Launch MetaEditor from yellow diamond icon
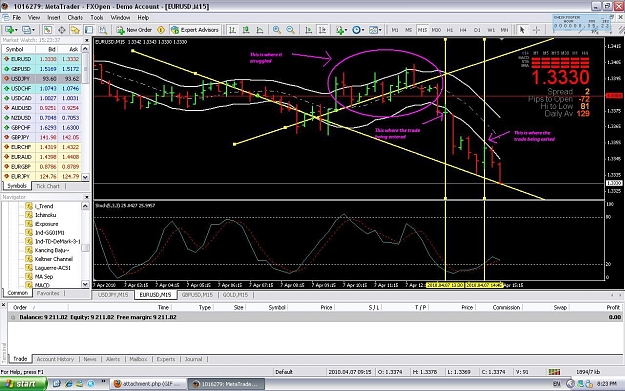This screenshot has height=391, width=625. (x=161, y=30)
